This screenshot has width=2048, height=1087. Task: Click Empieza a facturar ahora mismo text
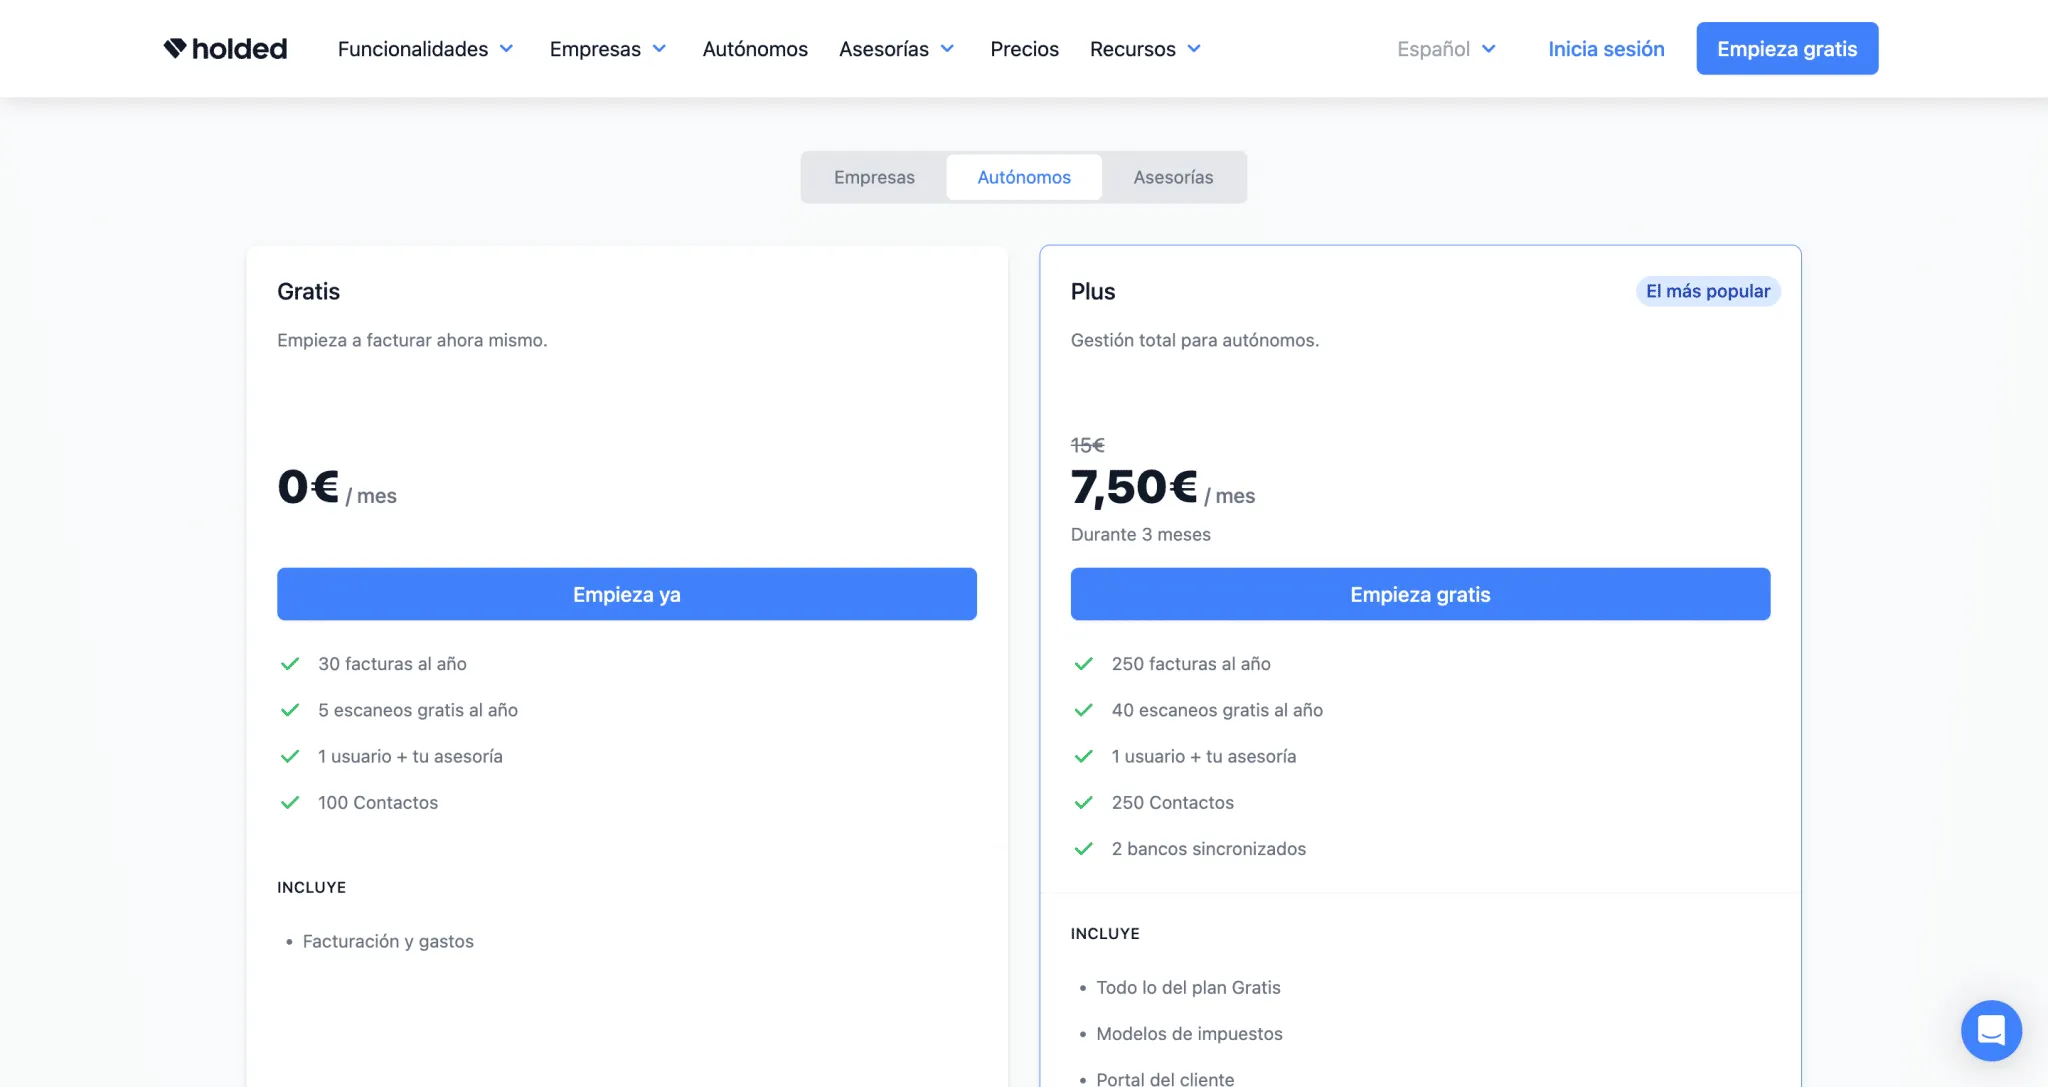(x=412, y=340)
